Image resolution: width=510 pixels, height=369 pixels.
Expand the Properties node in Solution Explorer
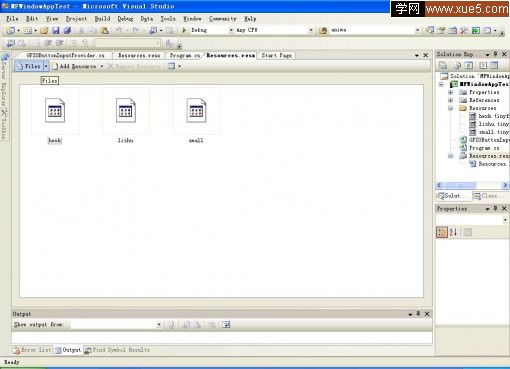click(x=450, y=92)
